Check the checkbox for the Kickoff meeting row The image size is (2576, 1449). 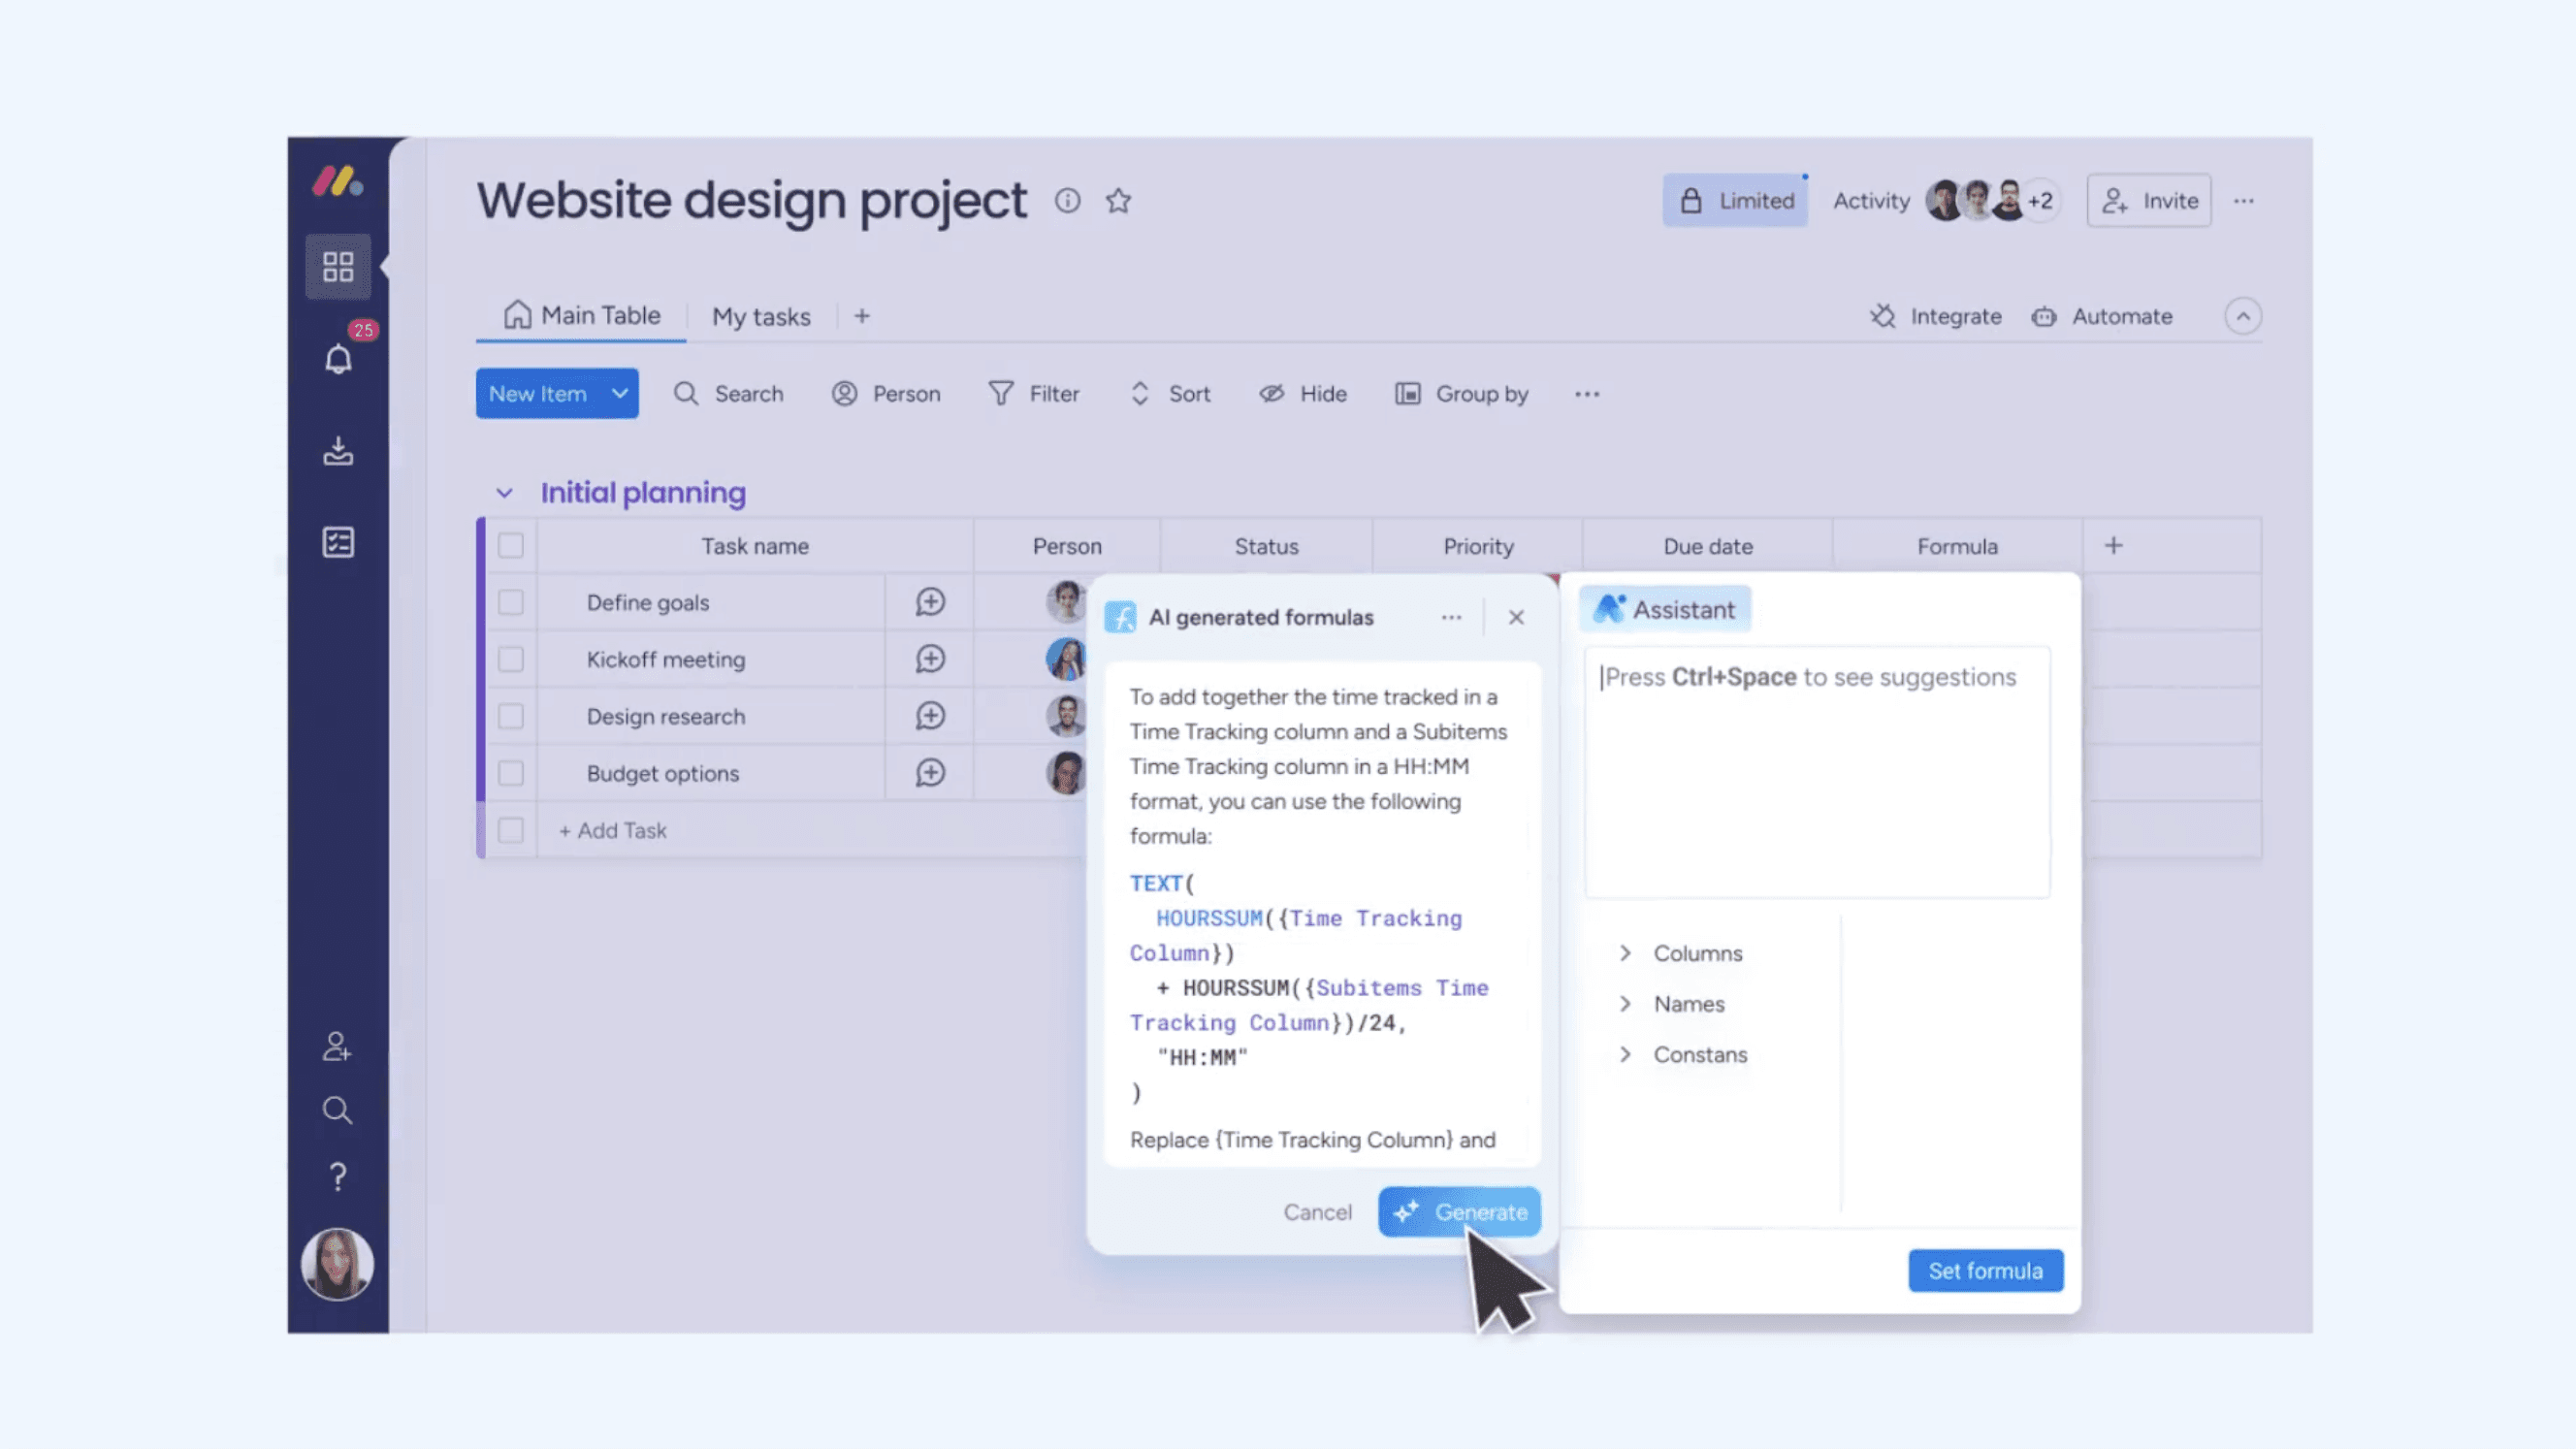511,659
